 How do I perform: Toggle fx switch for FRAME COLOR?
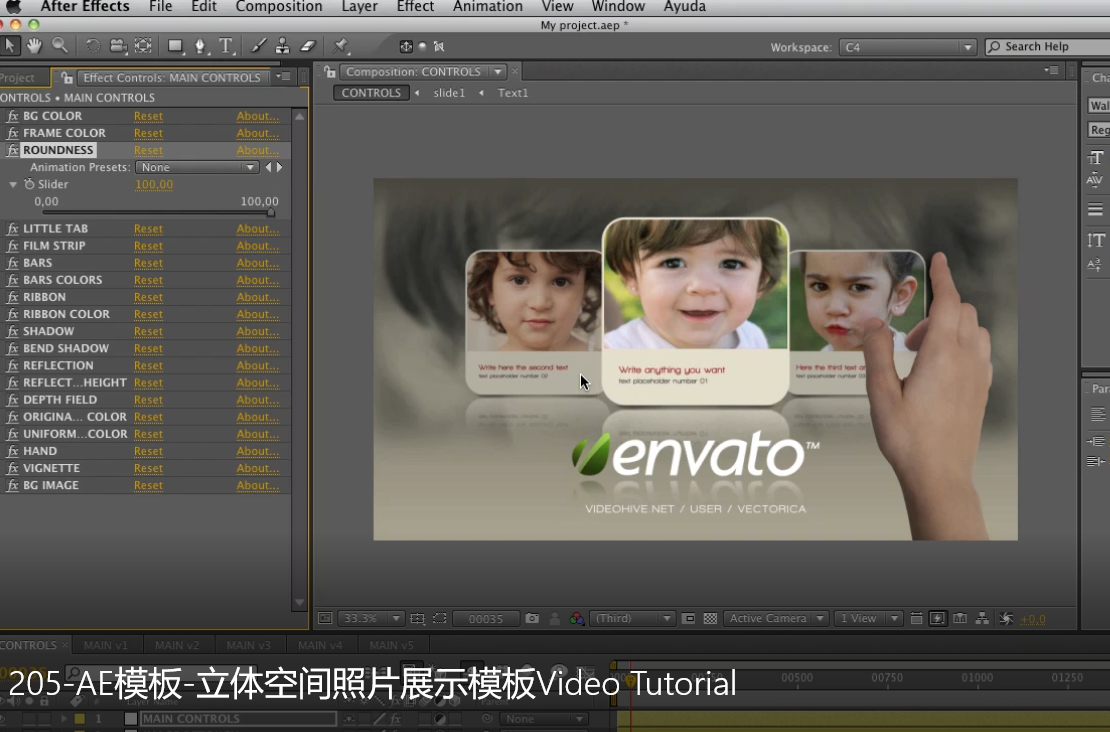pyautogui.click(x=12, y=133)
